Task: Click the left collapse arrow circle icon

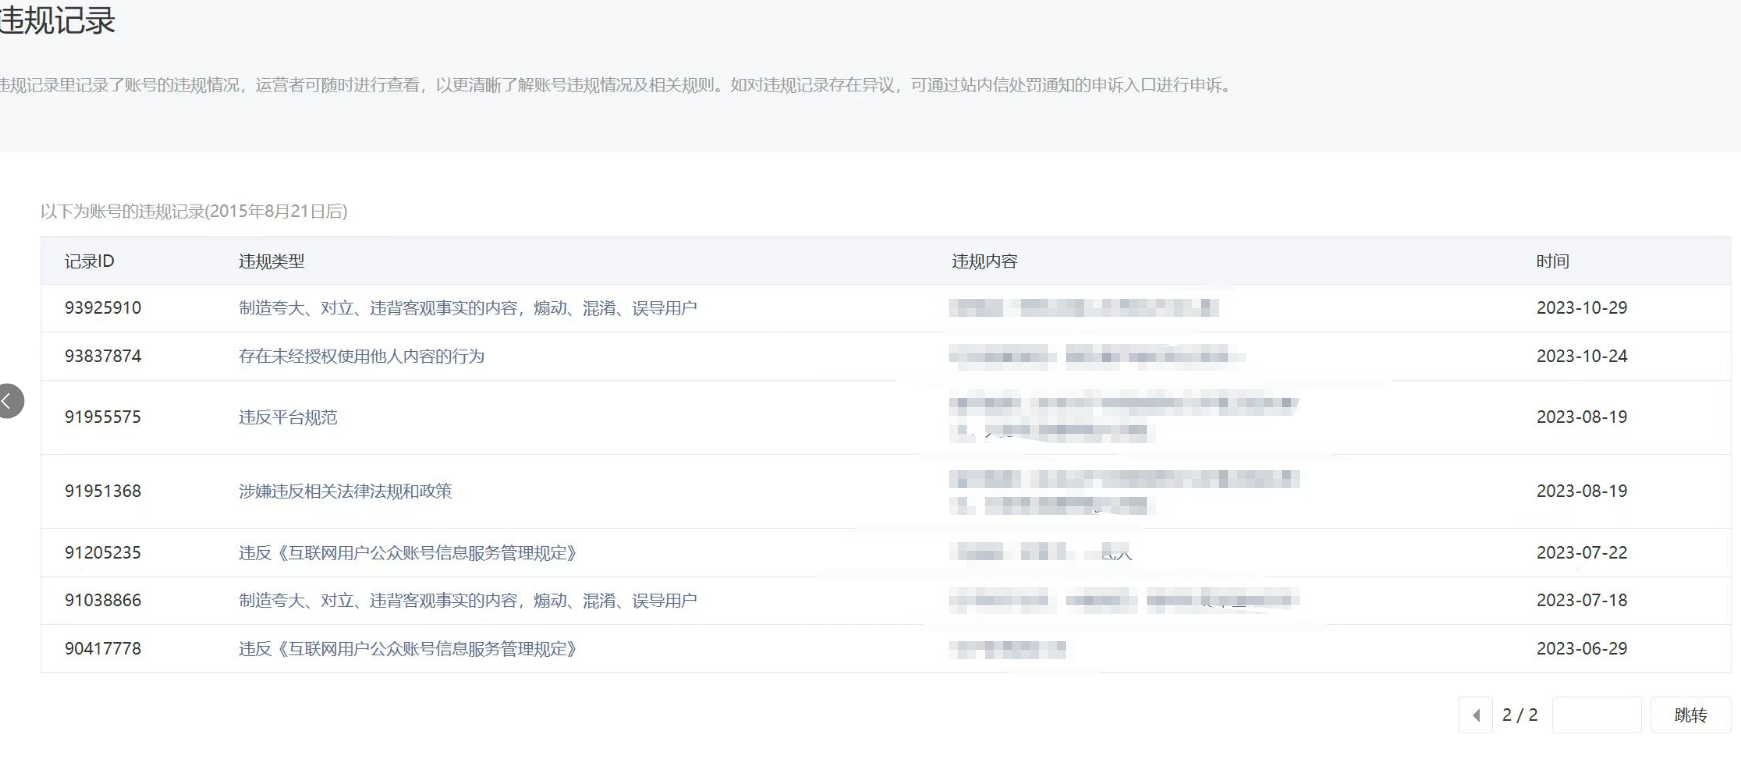Action: click(9, 401)
